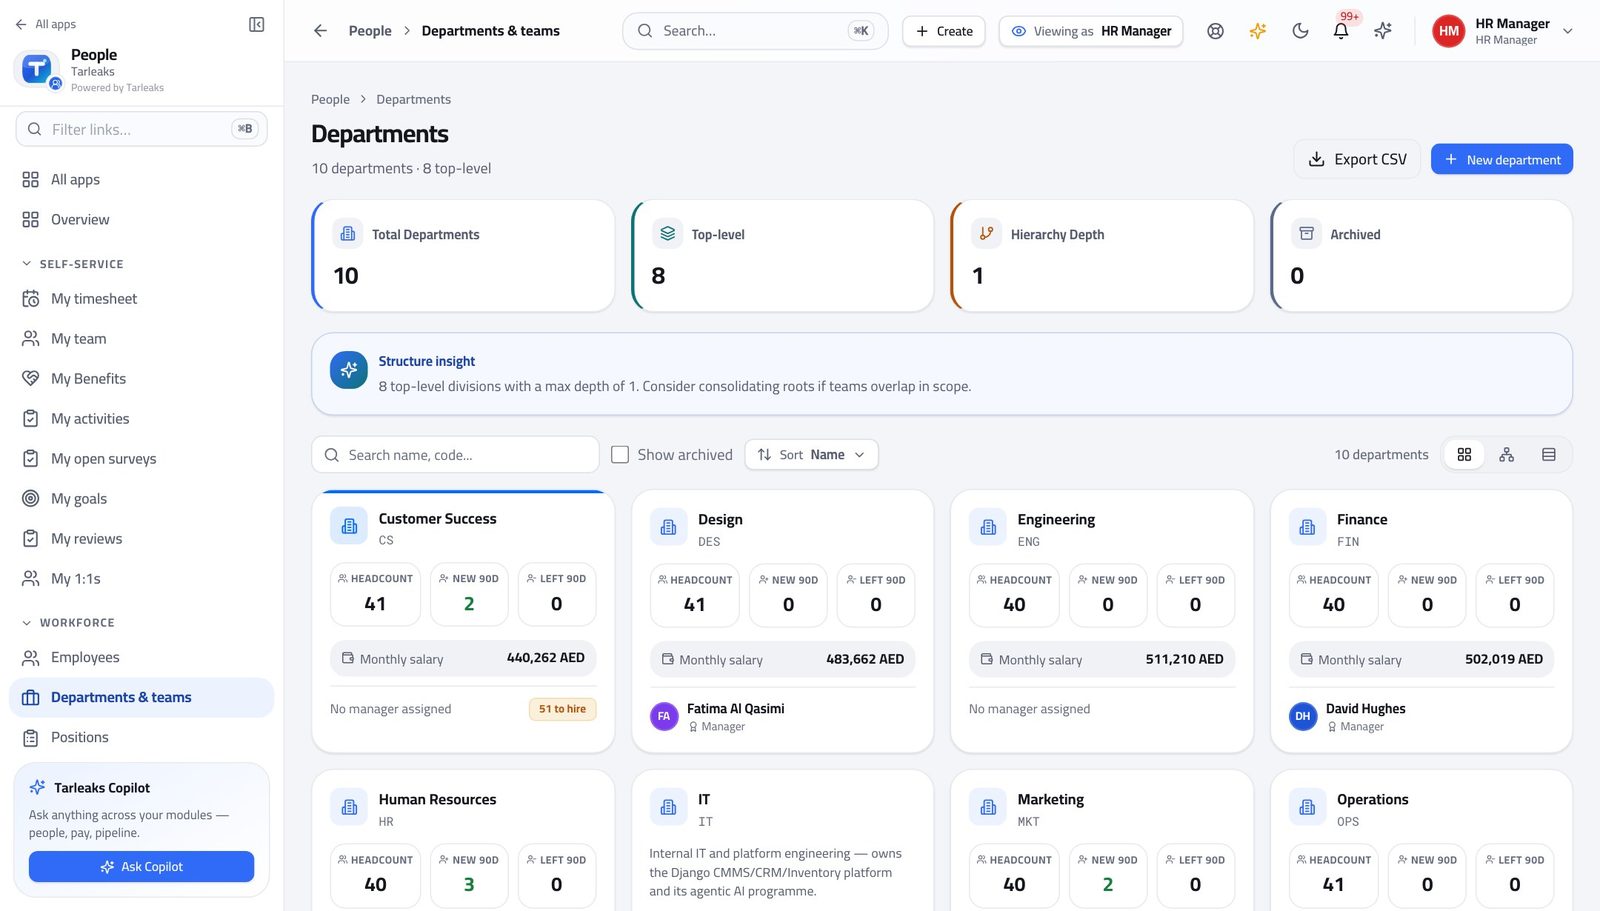The height and width of the screenshot is (911, 1600).
Task: Click the Archived box icon
Action: pyautogui.click(x=1306, y=234)
